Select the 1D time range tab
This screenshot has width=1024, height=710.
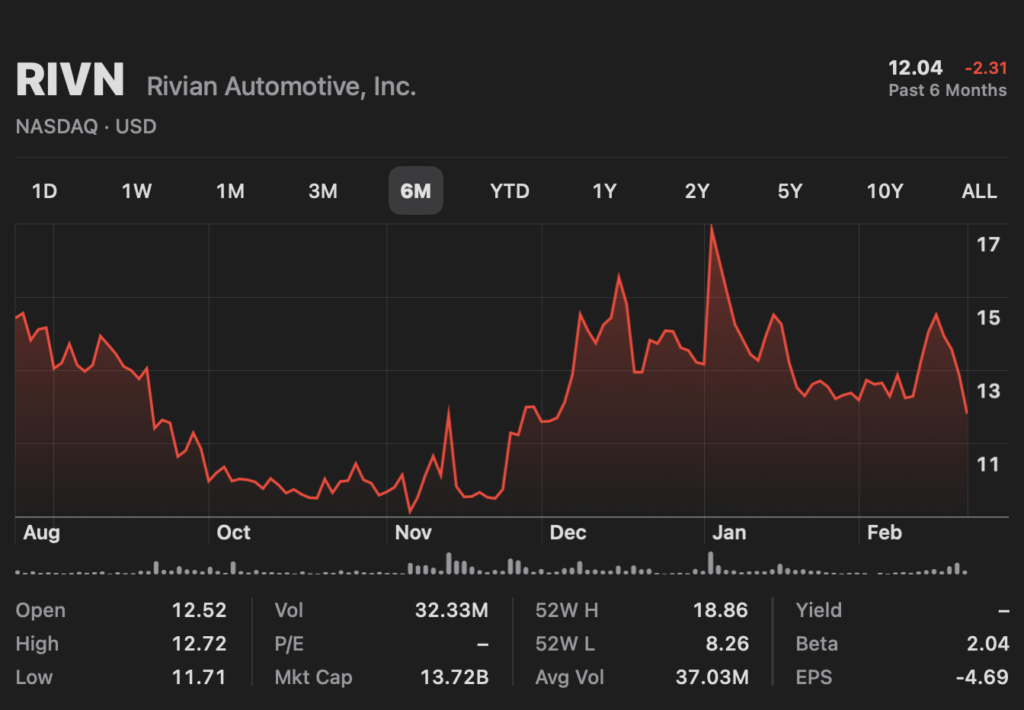44,191
